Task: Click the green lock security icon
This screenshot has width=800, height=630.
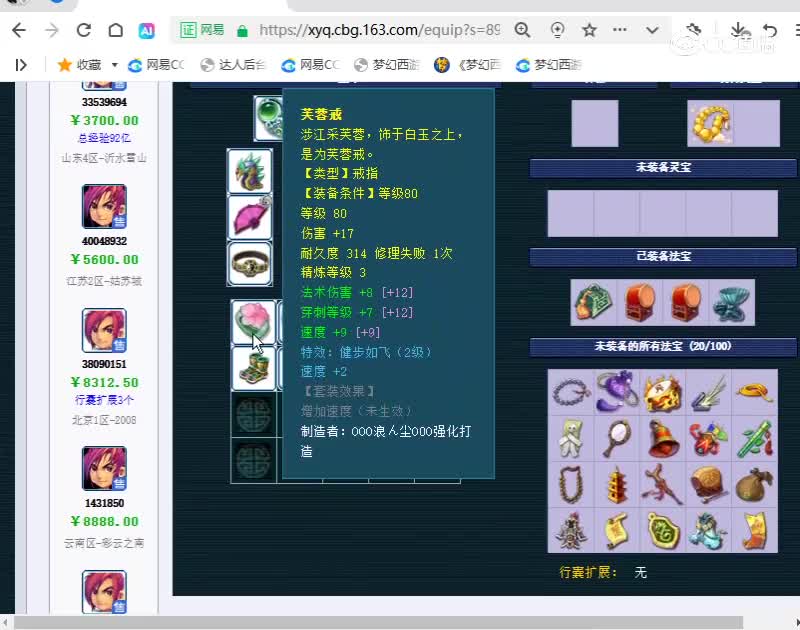Action: click(242, 31)
